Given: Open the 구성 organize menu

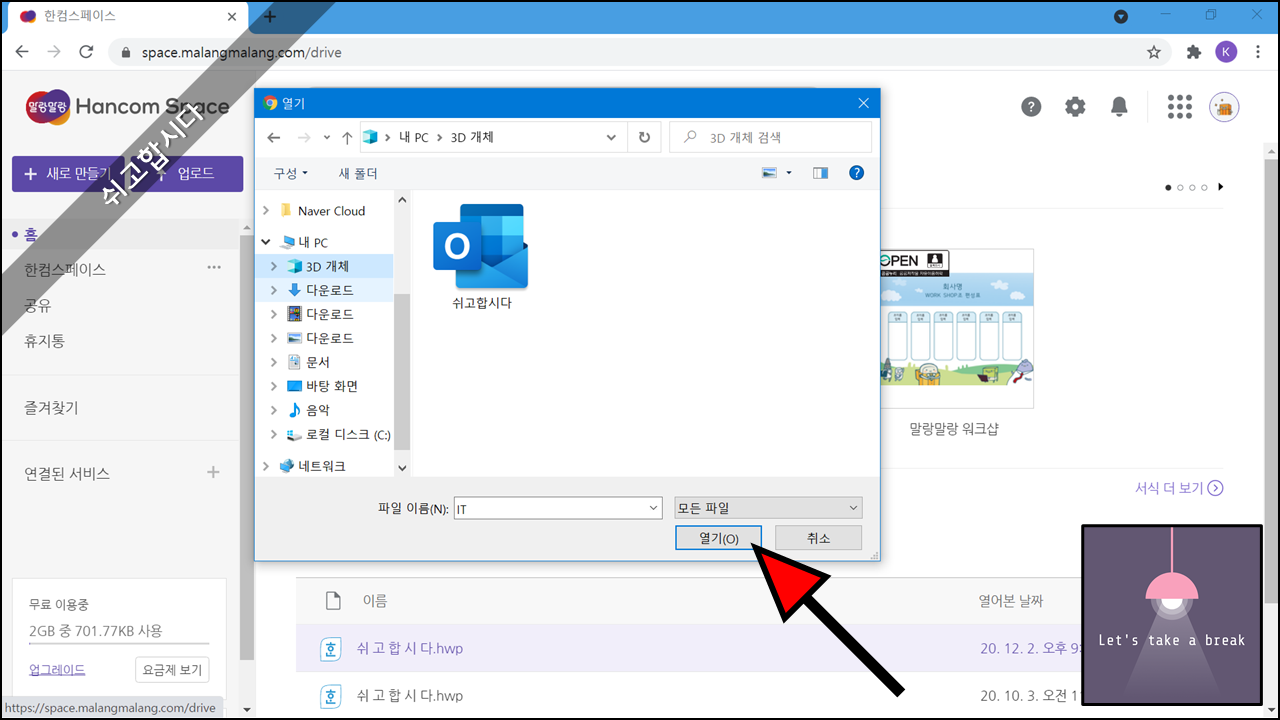Looking at the screenshot, I should (291, 173).
